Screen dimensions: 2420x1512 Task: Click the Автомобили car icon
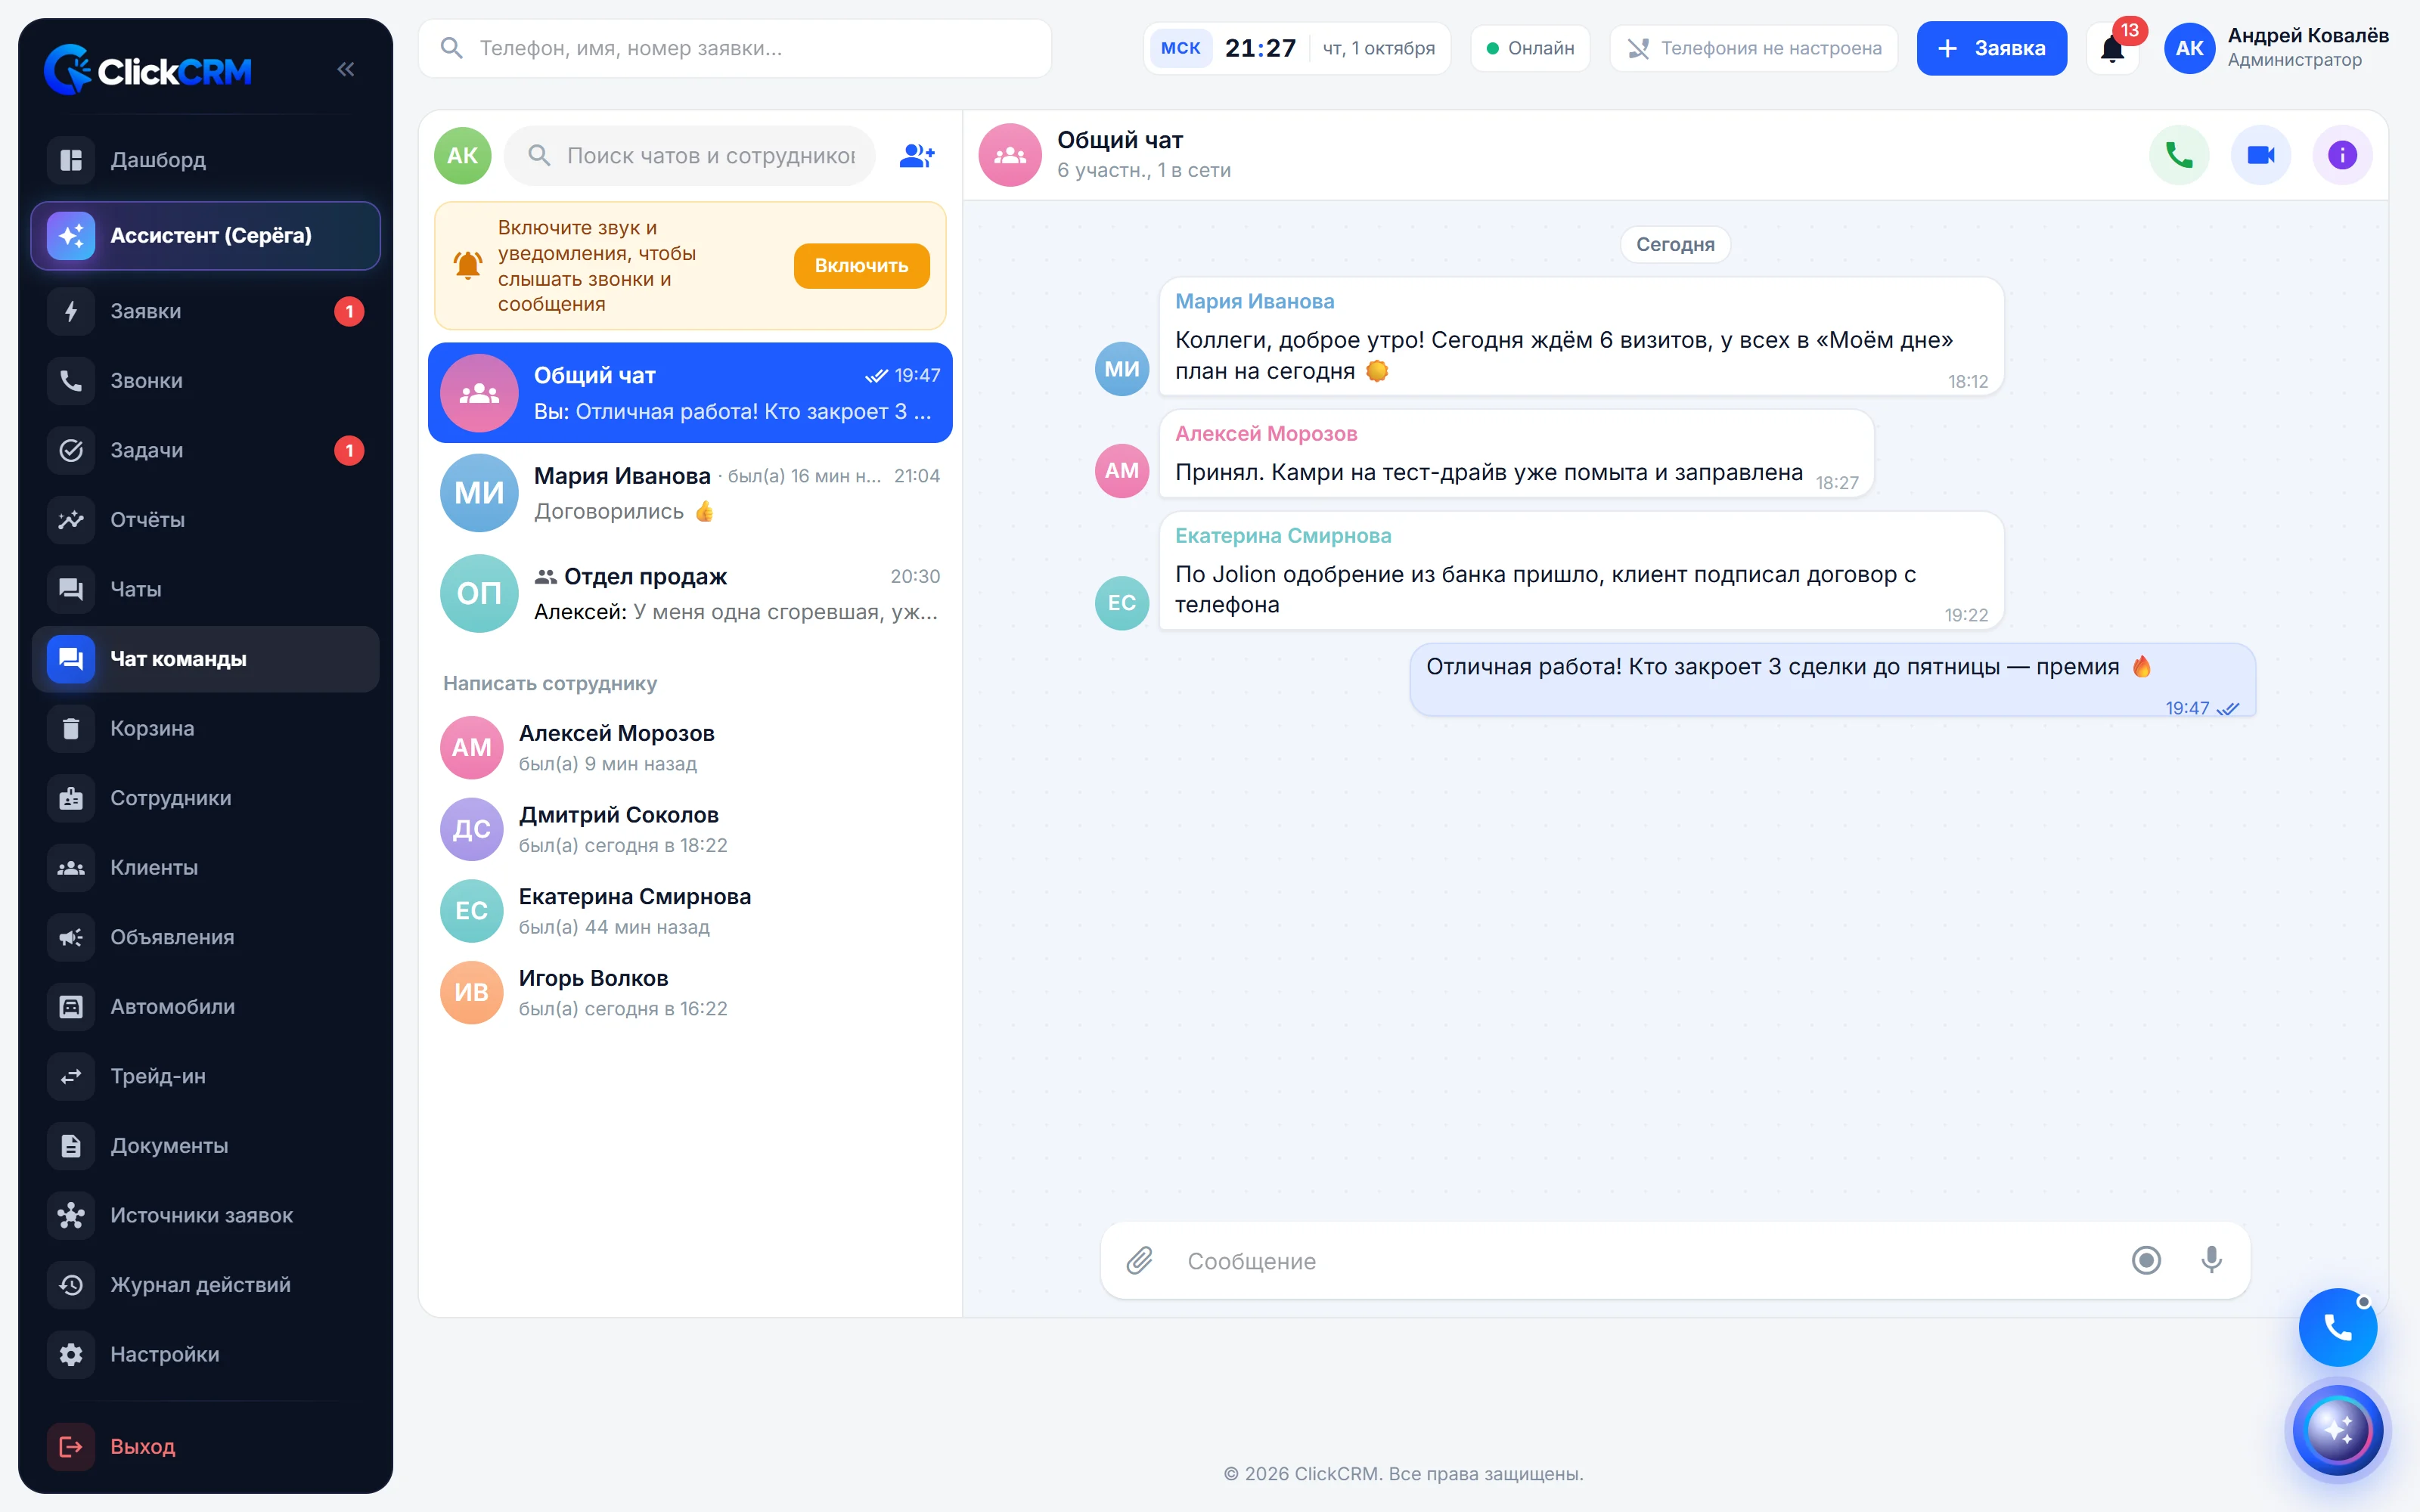[x=71, y=1007]
